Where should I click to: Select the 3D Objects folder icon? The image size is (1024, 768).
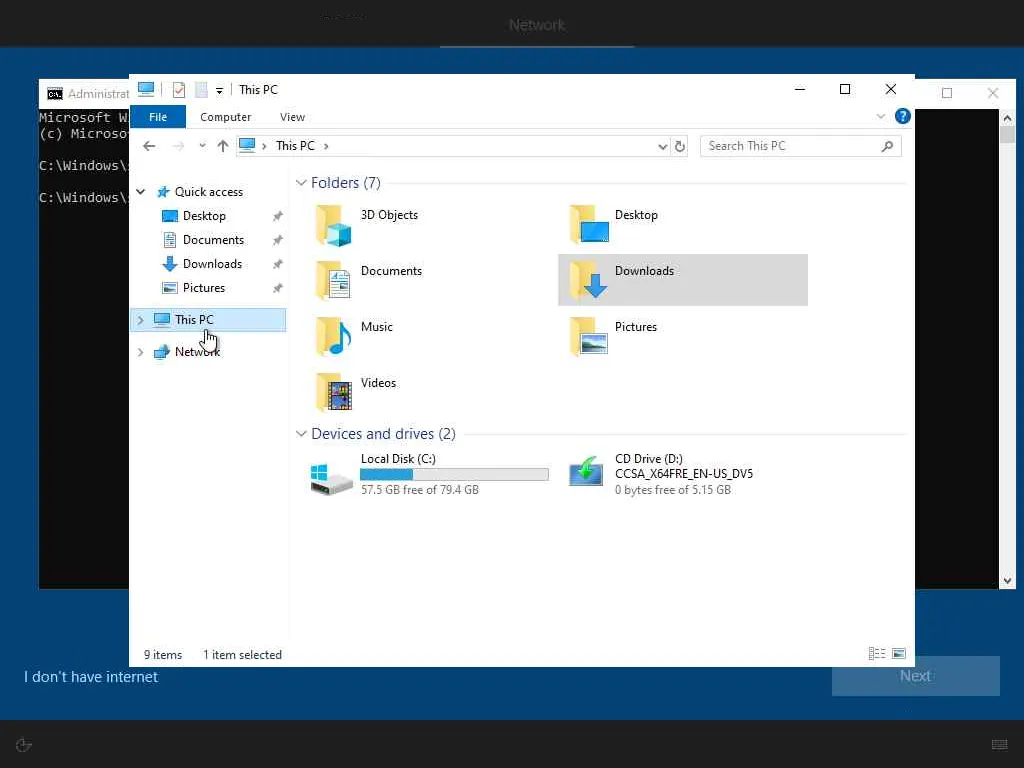334,225
